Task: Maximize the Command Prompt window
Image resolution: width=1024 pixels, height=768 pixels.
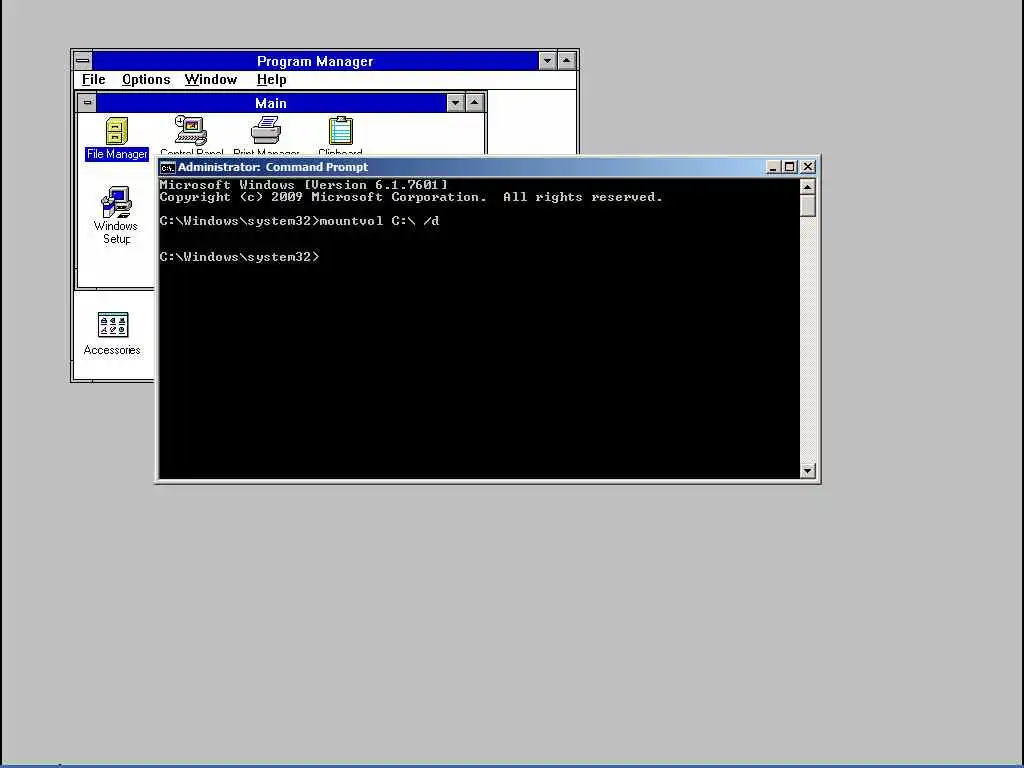Action: pos(790,167)
